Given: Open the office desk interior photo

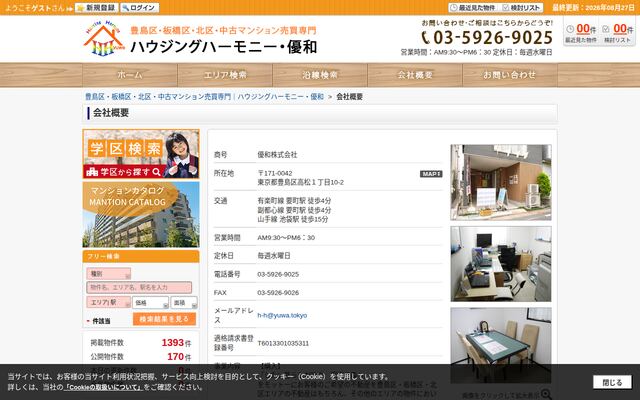Looking at the screenshot, I should 501,264.
